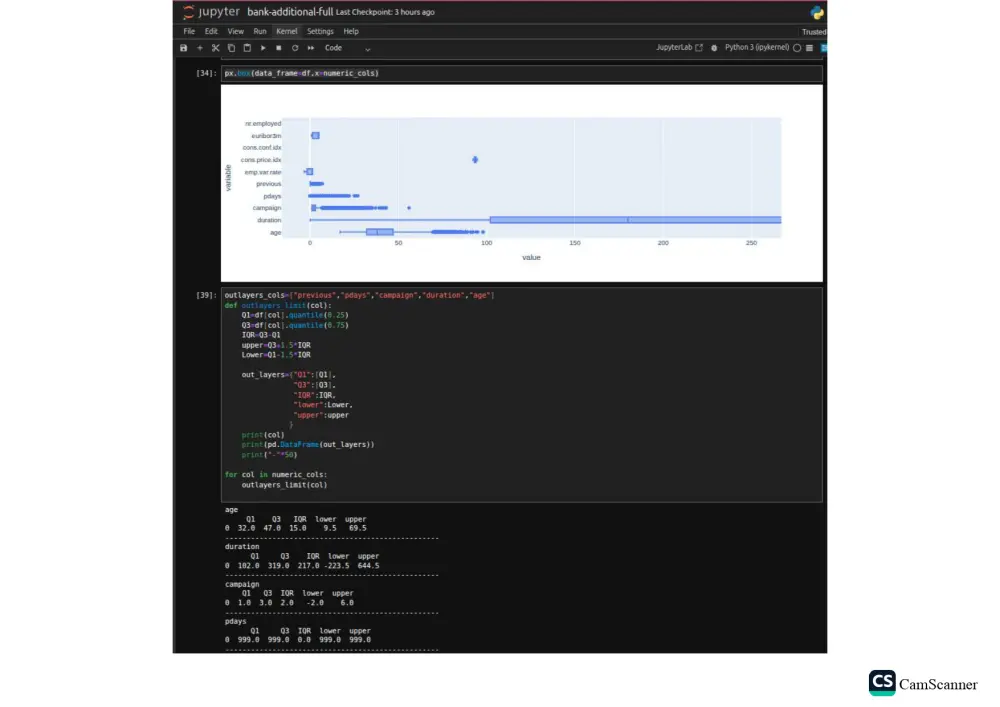
Task: Switch kernel via Python 3 (ipykernel) selector
Action: pyautogui.click(x=758, y=47)
